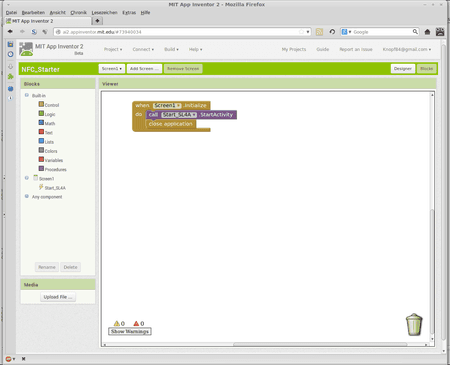Screen dimensions: 450x365
Task: Click the reload page icon
Action: click(332, 32)
